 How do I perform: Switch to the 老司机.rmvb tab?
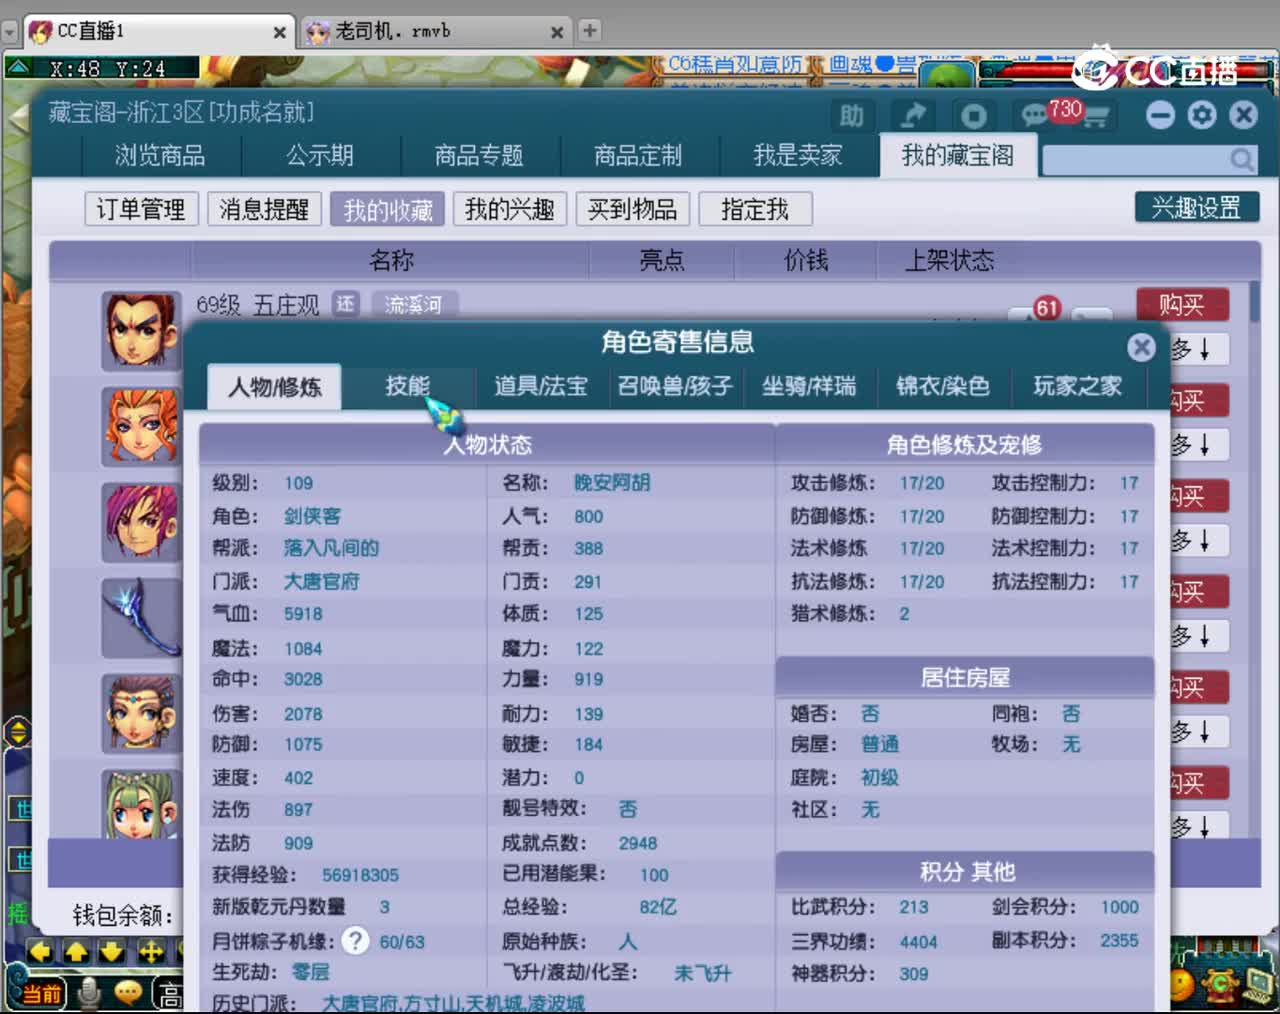[x=435, y=31]
